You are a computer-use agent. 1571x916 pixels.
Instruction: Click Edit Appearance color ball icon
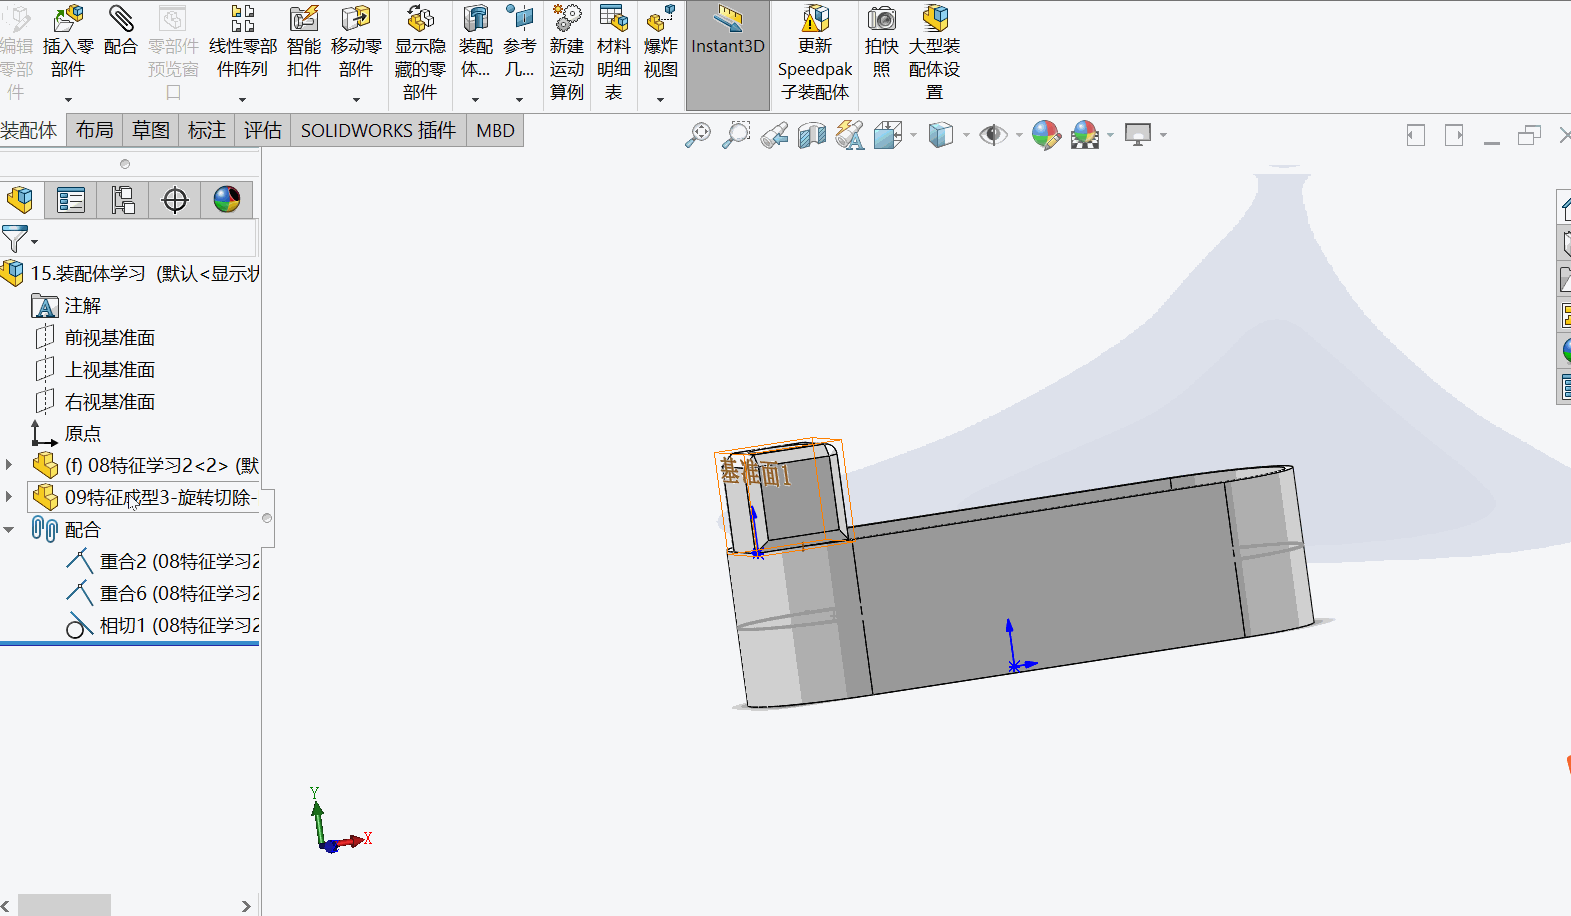(x=1046, y=135)
